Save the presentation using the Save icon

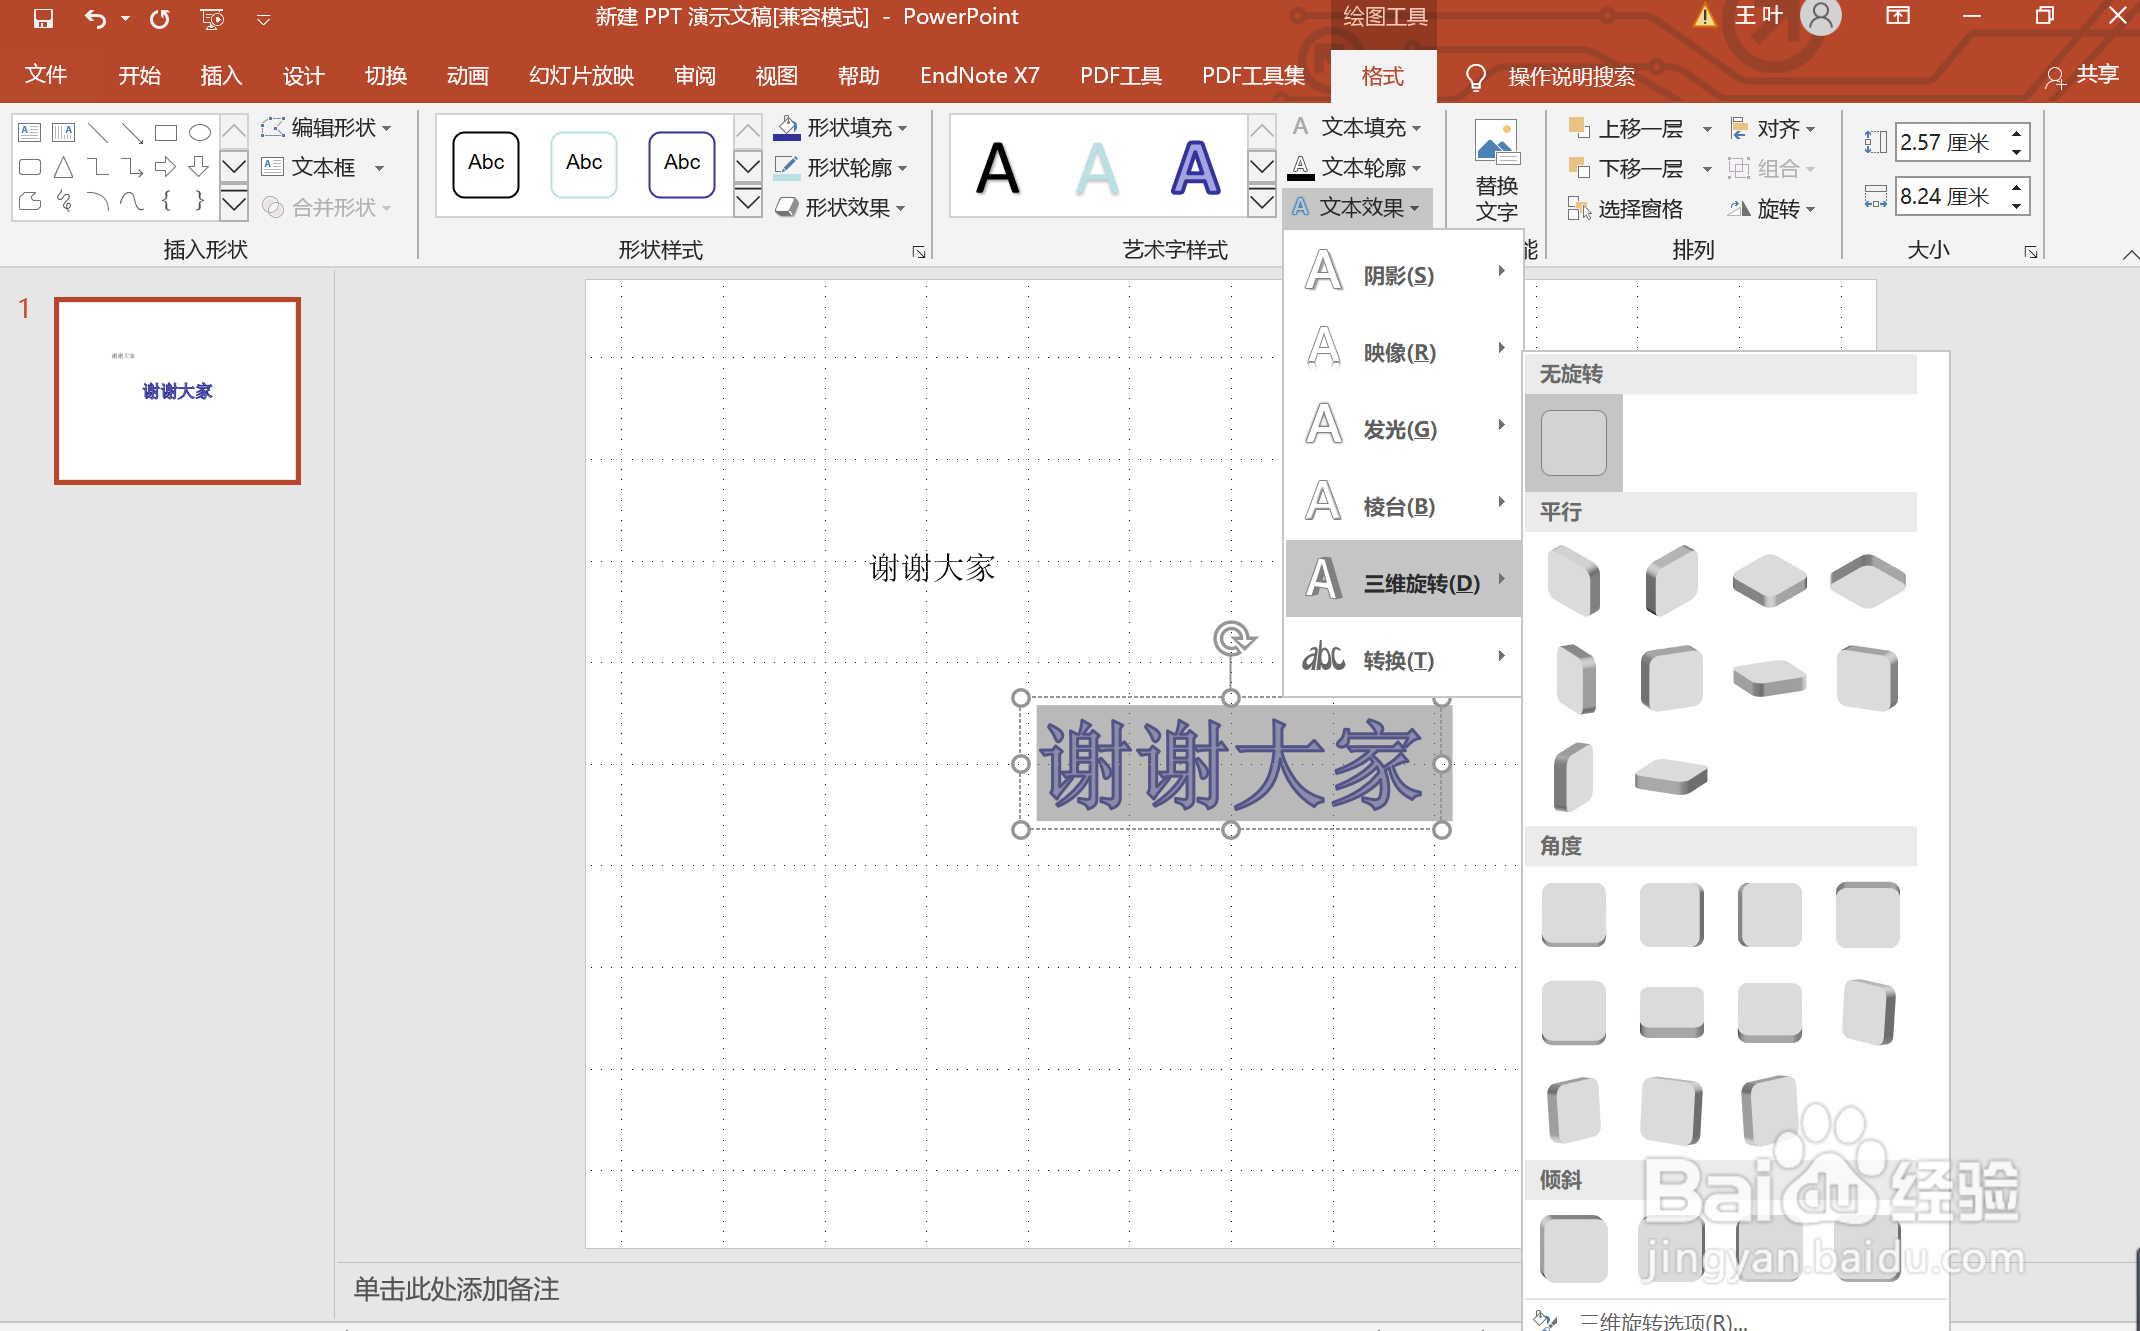pyautogui.click(x=42, y=17)
